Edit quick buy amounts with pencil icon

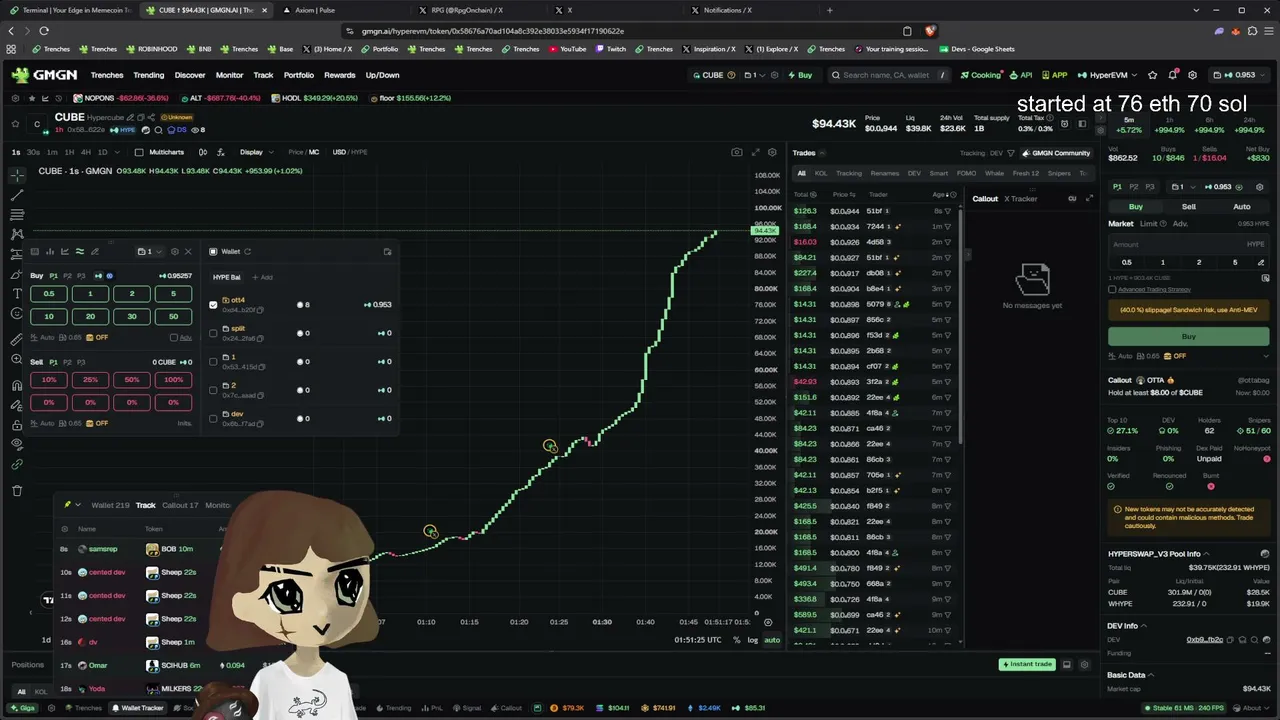(x=1262, y=262)
